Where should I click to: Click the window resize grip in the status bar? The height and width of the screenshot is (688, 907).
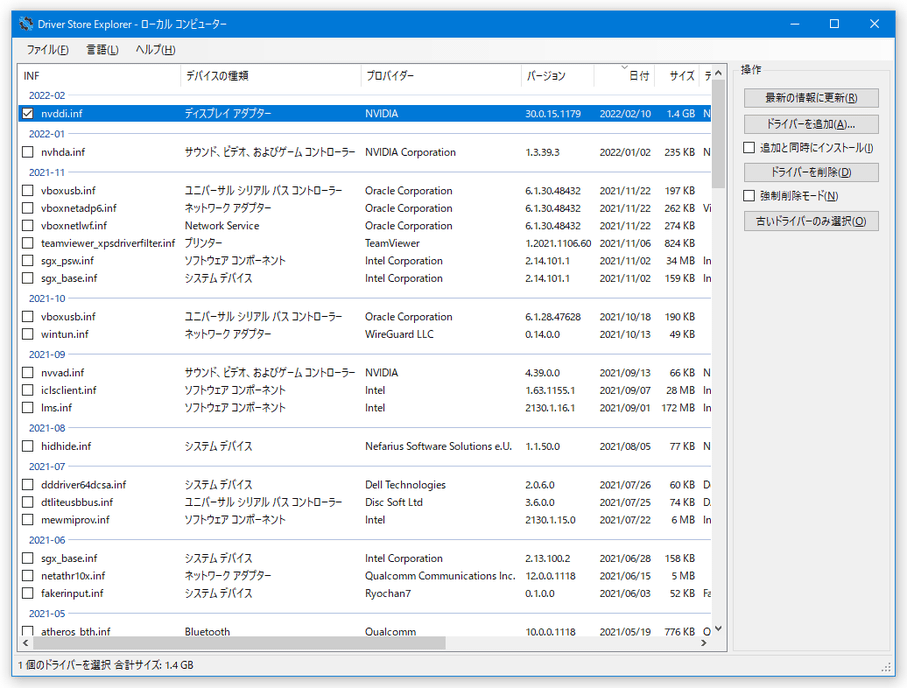pyautogui.click(x=886, y=667)
